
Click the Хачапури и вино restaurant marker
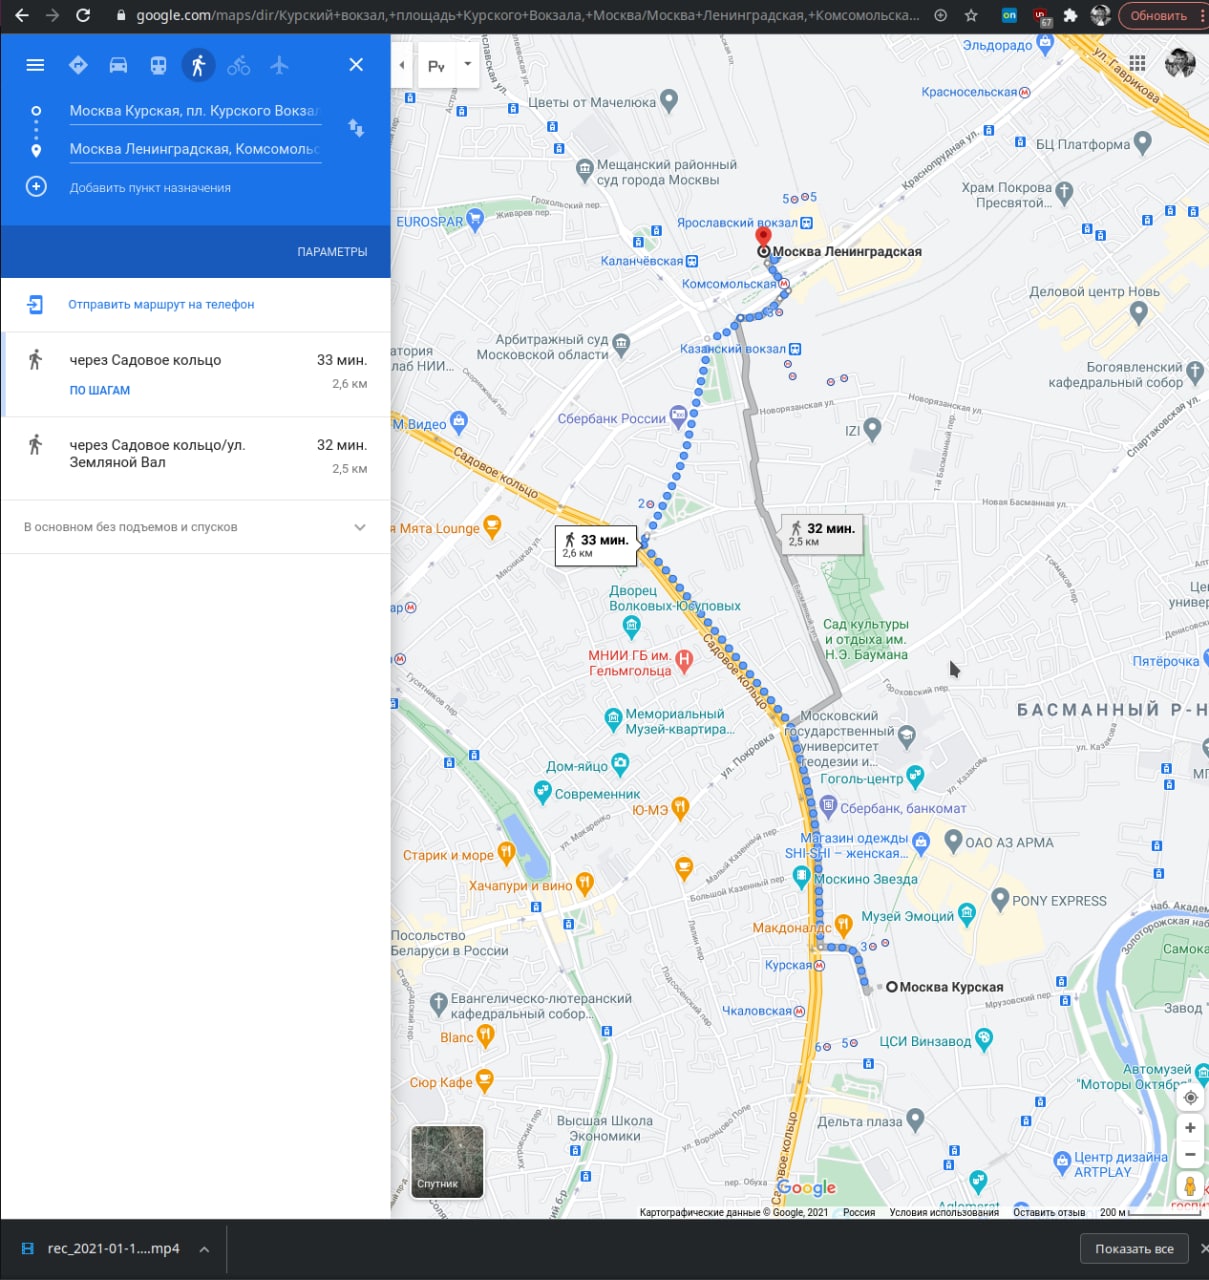point(585,883)
